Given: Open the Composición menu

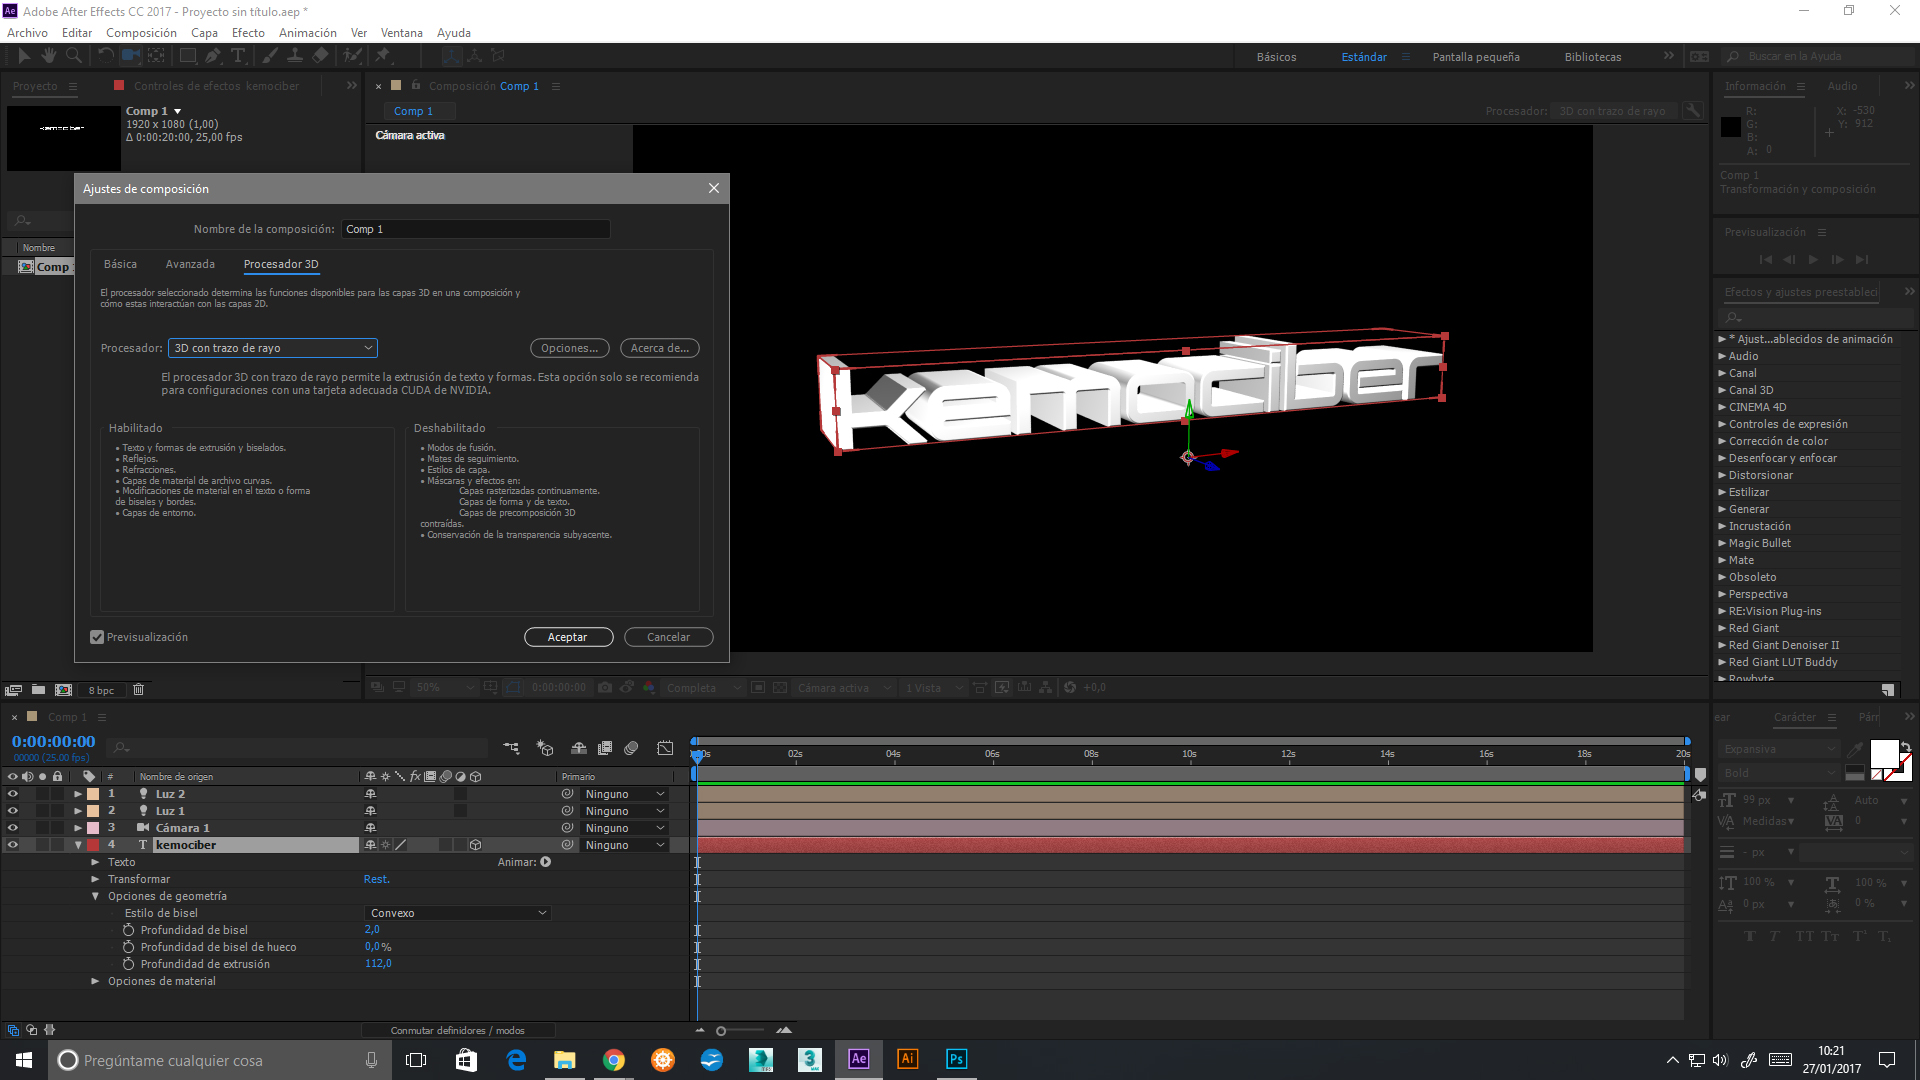Looking at the screenshot, I should (141, 33).
